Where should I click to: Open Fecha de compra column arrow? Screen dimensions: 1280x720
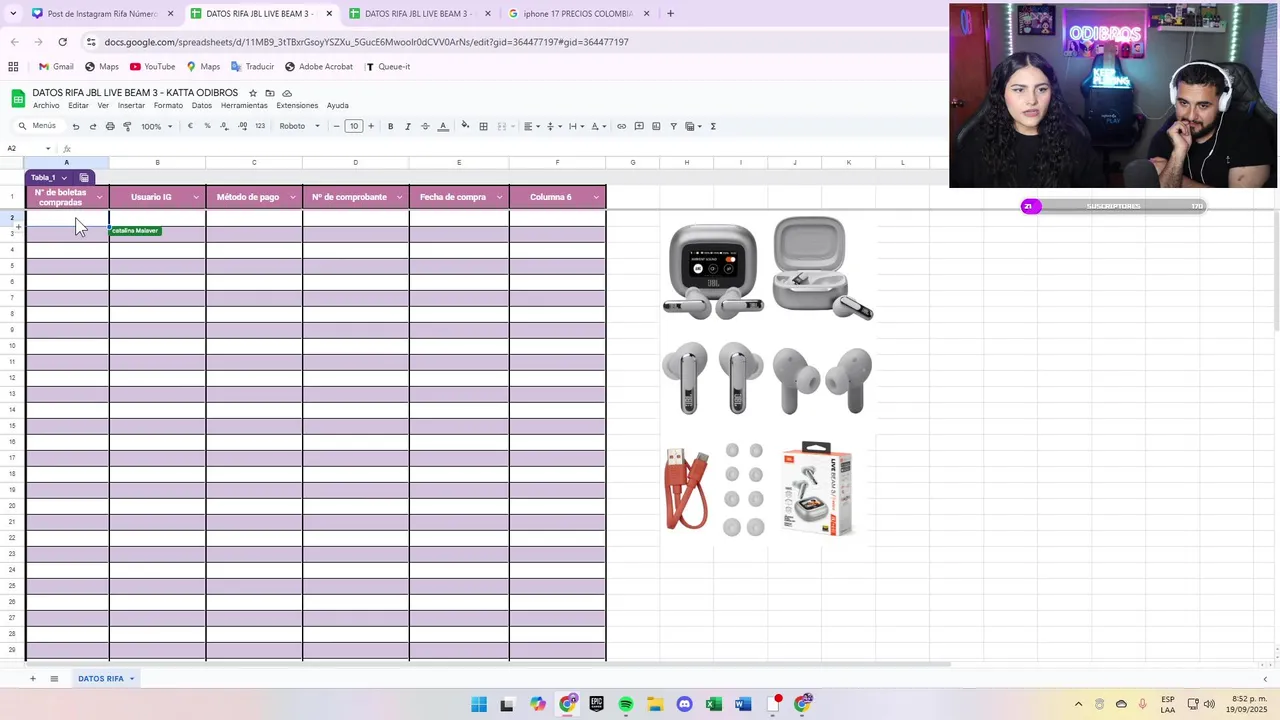pos(499,197)
